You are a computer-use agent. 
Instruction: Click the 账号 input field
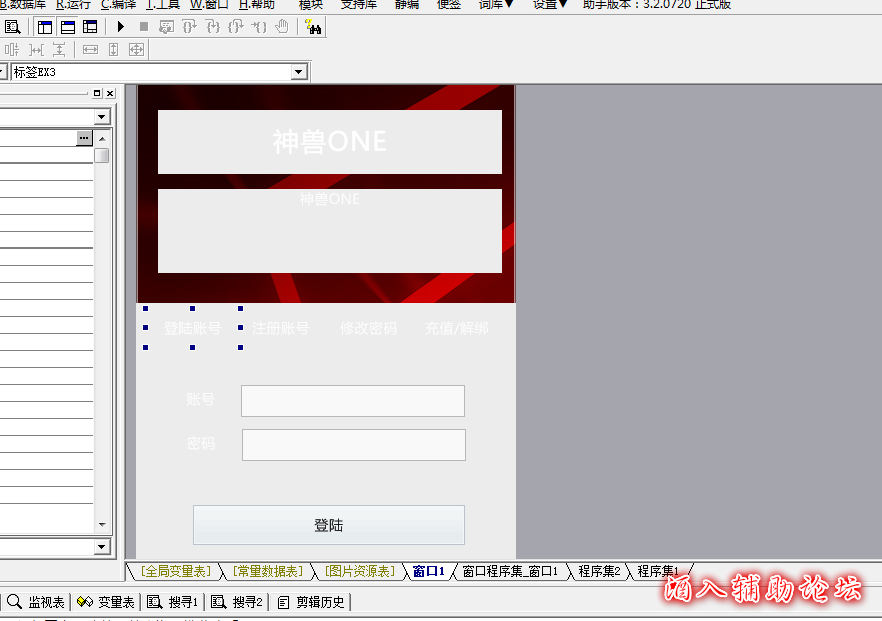(x=352, y=400)
